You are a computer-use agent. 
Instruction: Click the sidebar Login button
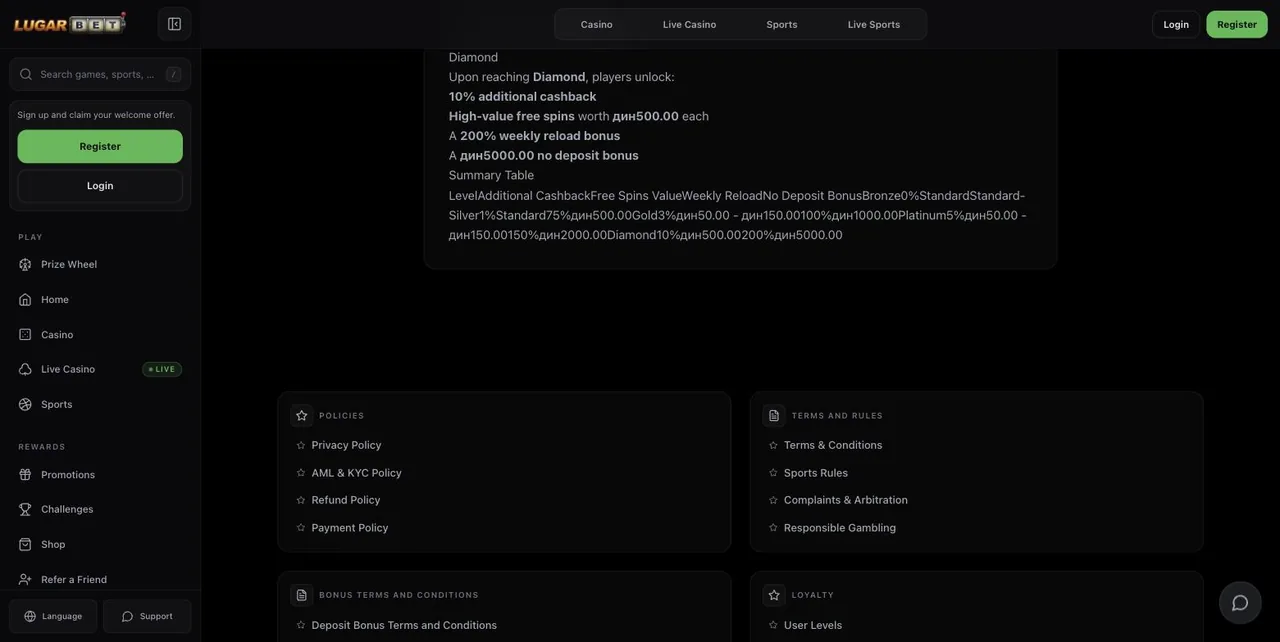[100, 186]
